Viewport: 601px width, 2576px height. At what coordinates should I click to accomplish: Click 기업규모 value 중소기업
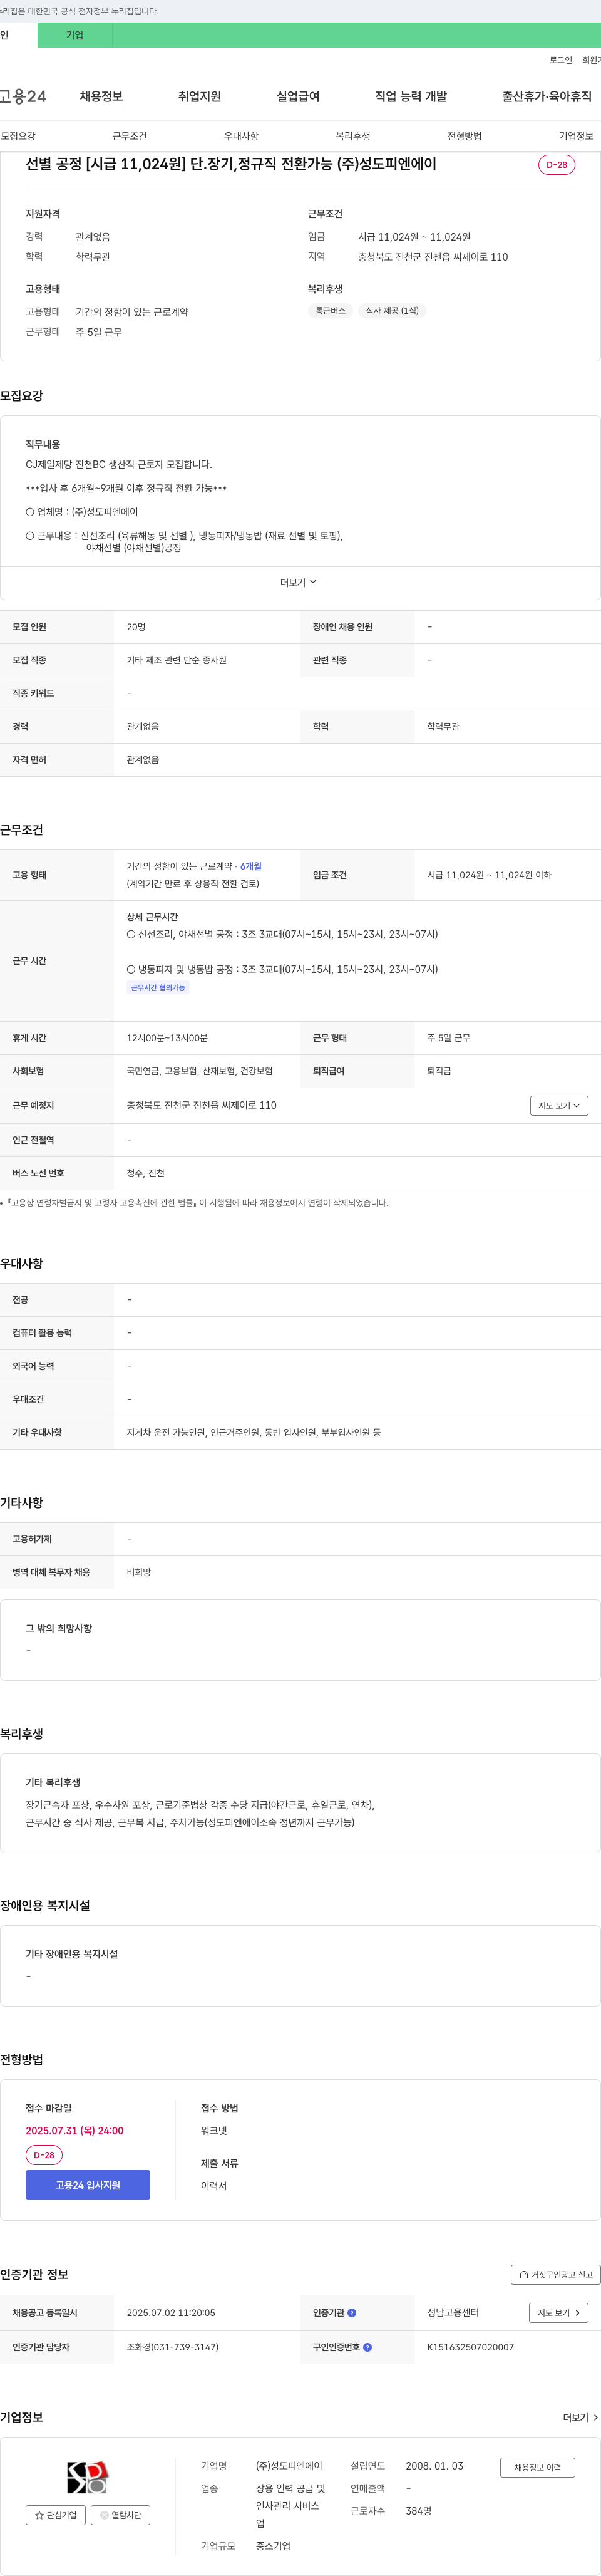[273, 2546]
